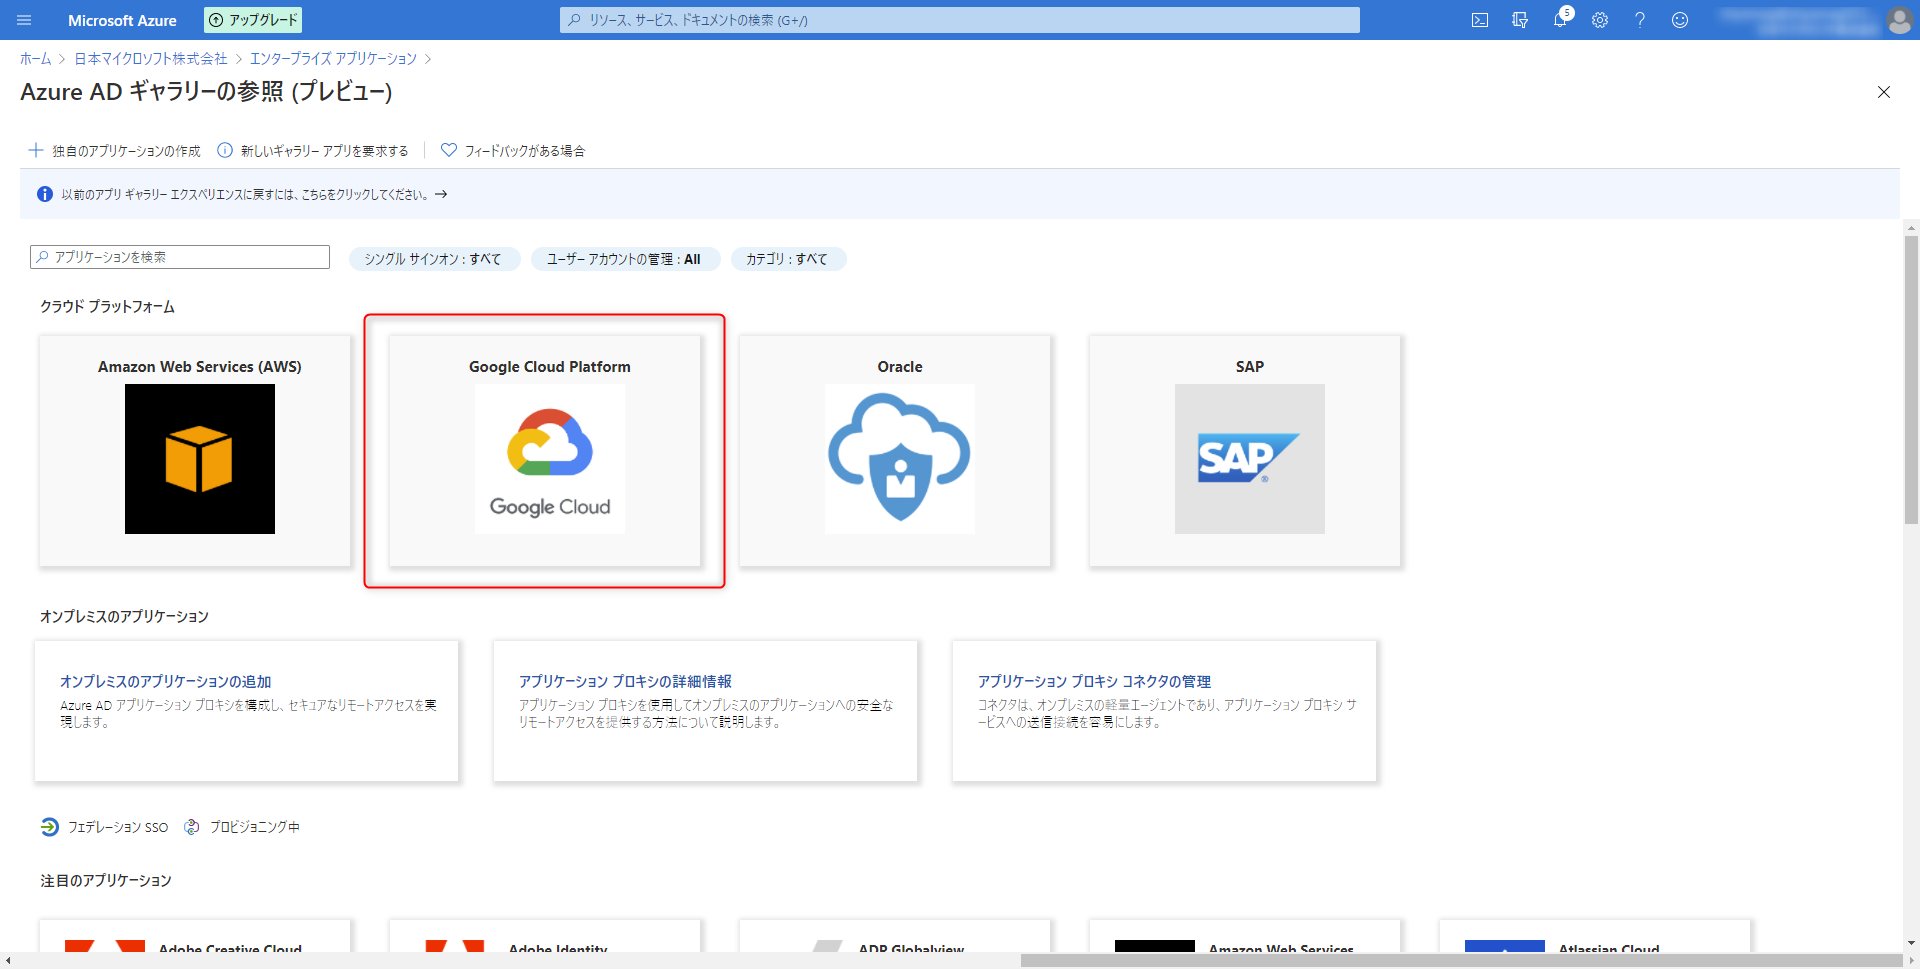
Task: Select the Google Cloud Platform tile
Action: (x=545, y=452)
